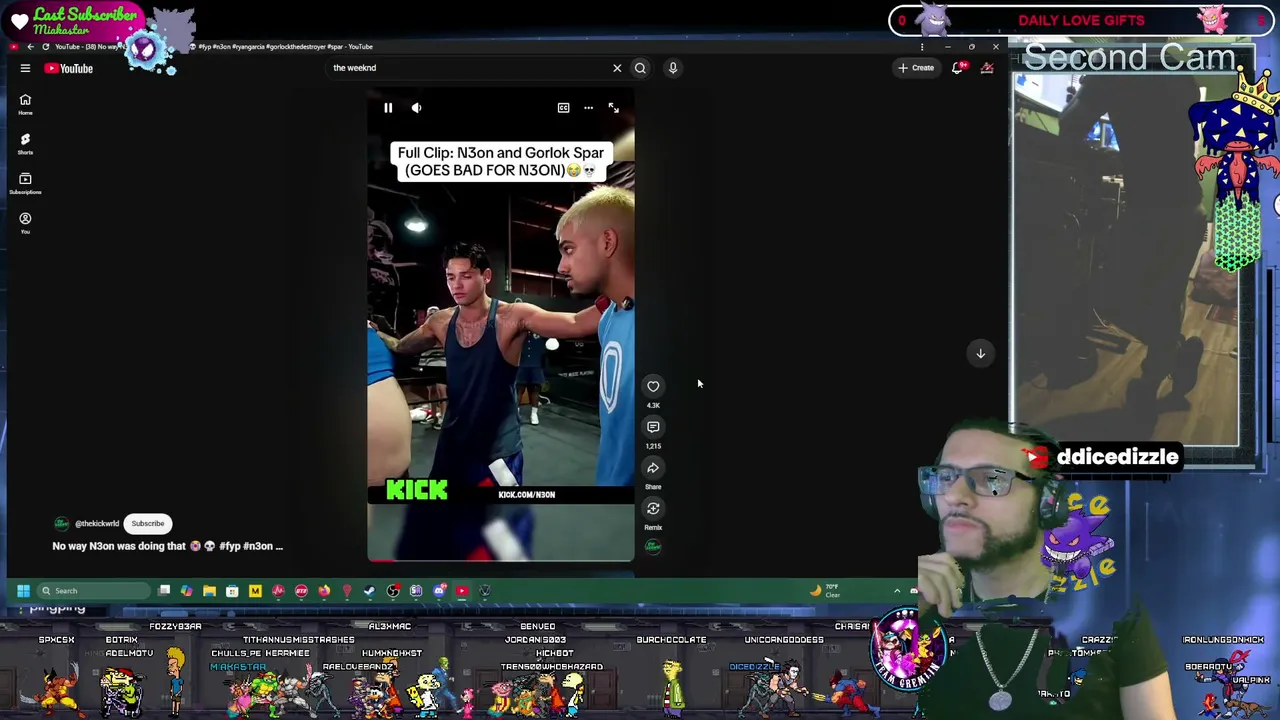Screen dimensions: 1280x720
Task: Go to the next Short with down arrow
Action: pyautogui.click(x=980, y=353)
